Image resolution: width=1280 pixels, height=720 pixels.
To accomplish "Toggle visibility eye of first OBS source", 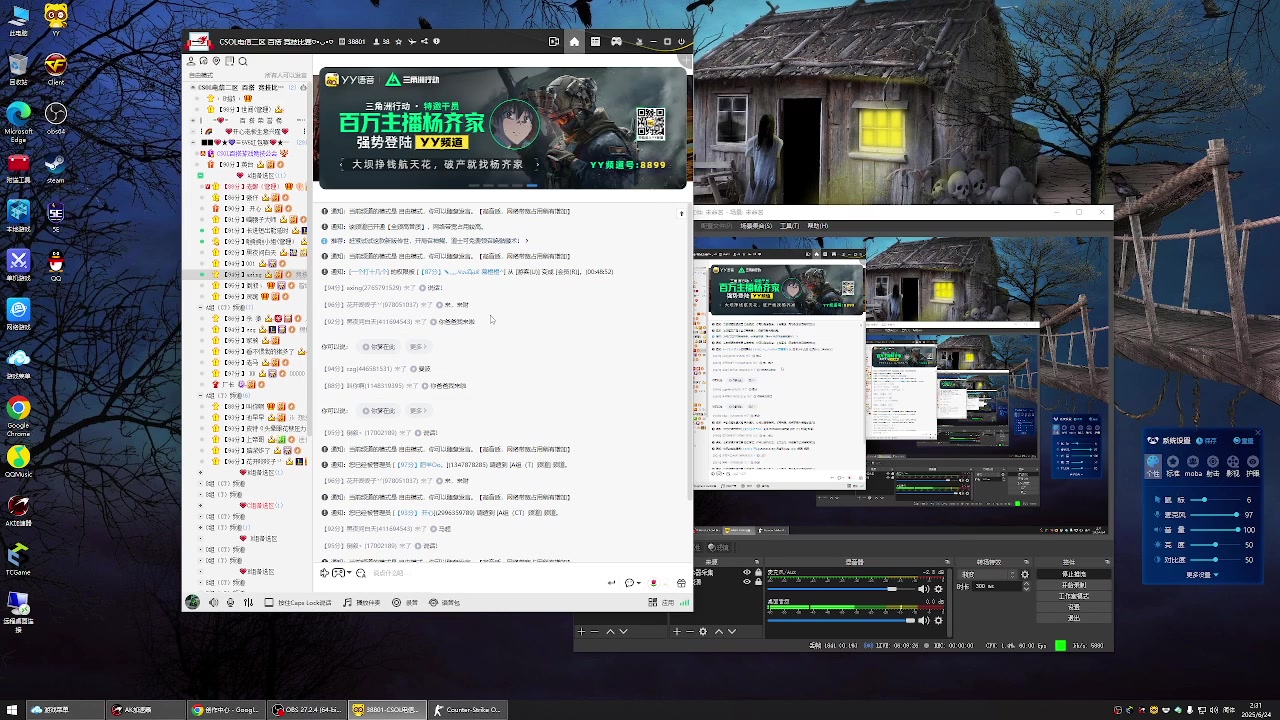I will [x=747, y=572].
